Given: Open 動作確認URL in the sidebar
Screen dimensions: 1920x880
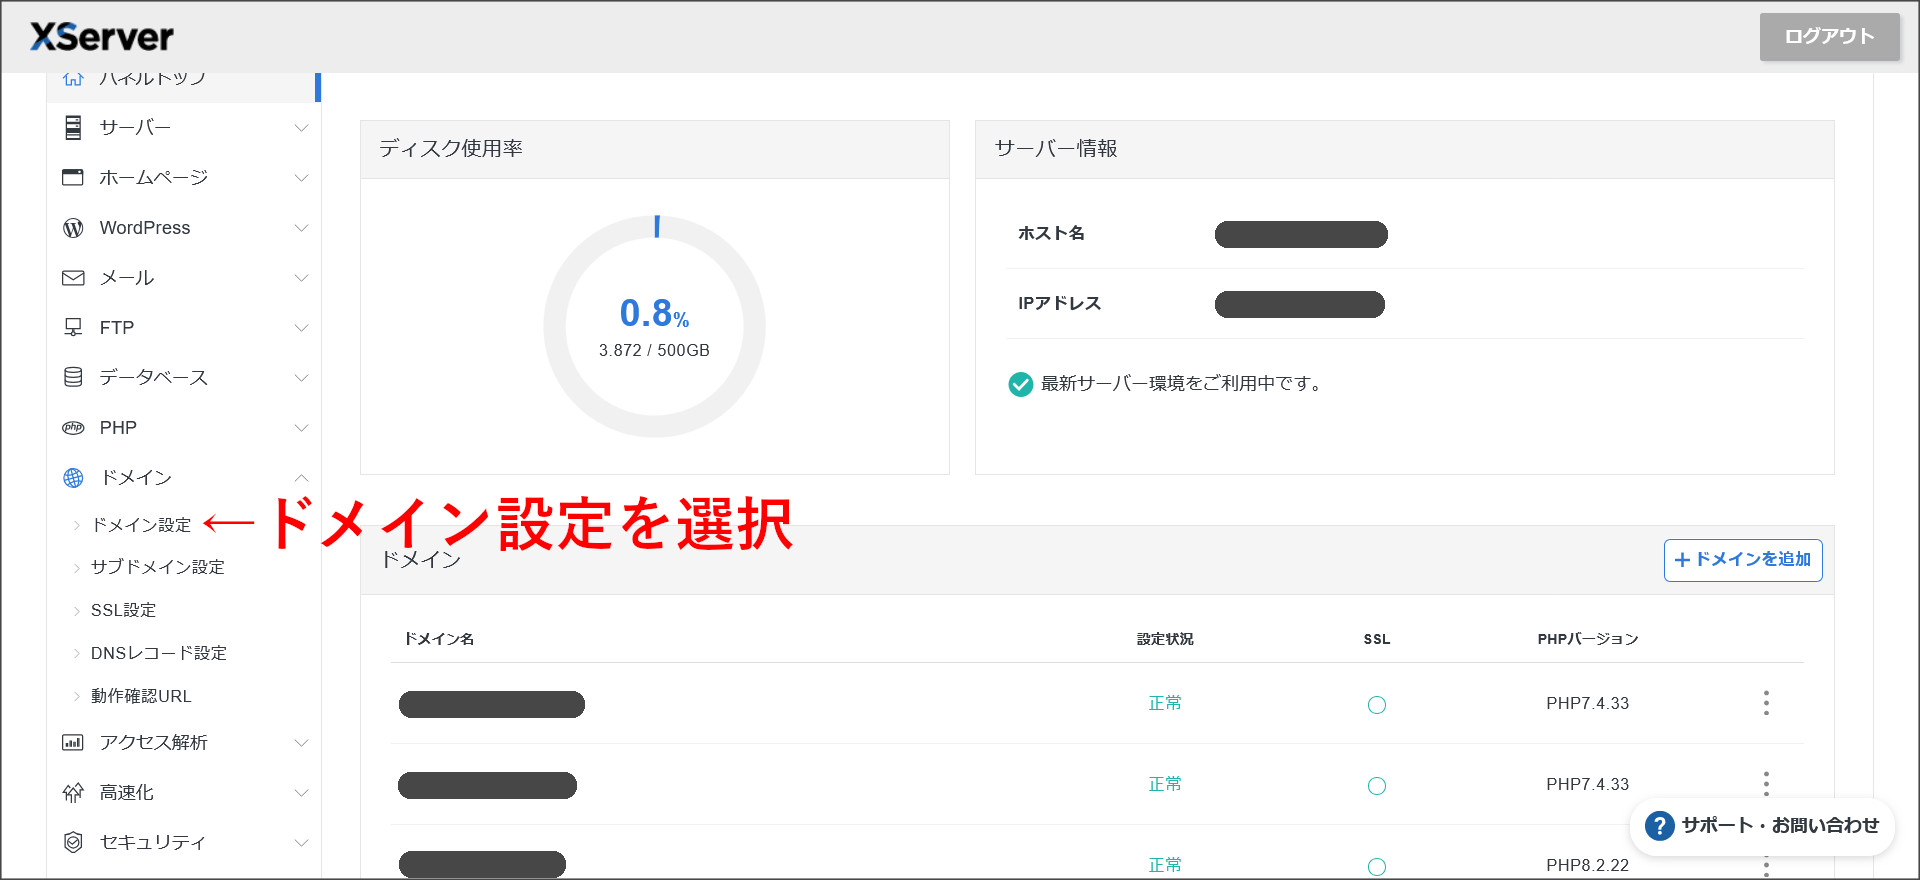Looking at the screenshot, I should pos(141,696).
